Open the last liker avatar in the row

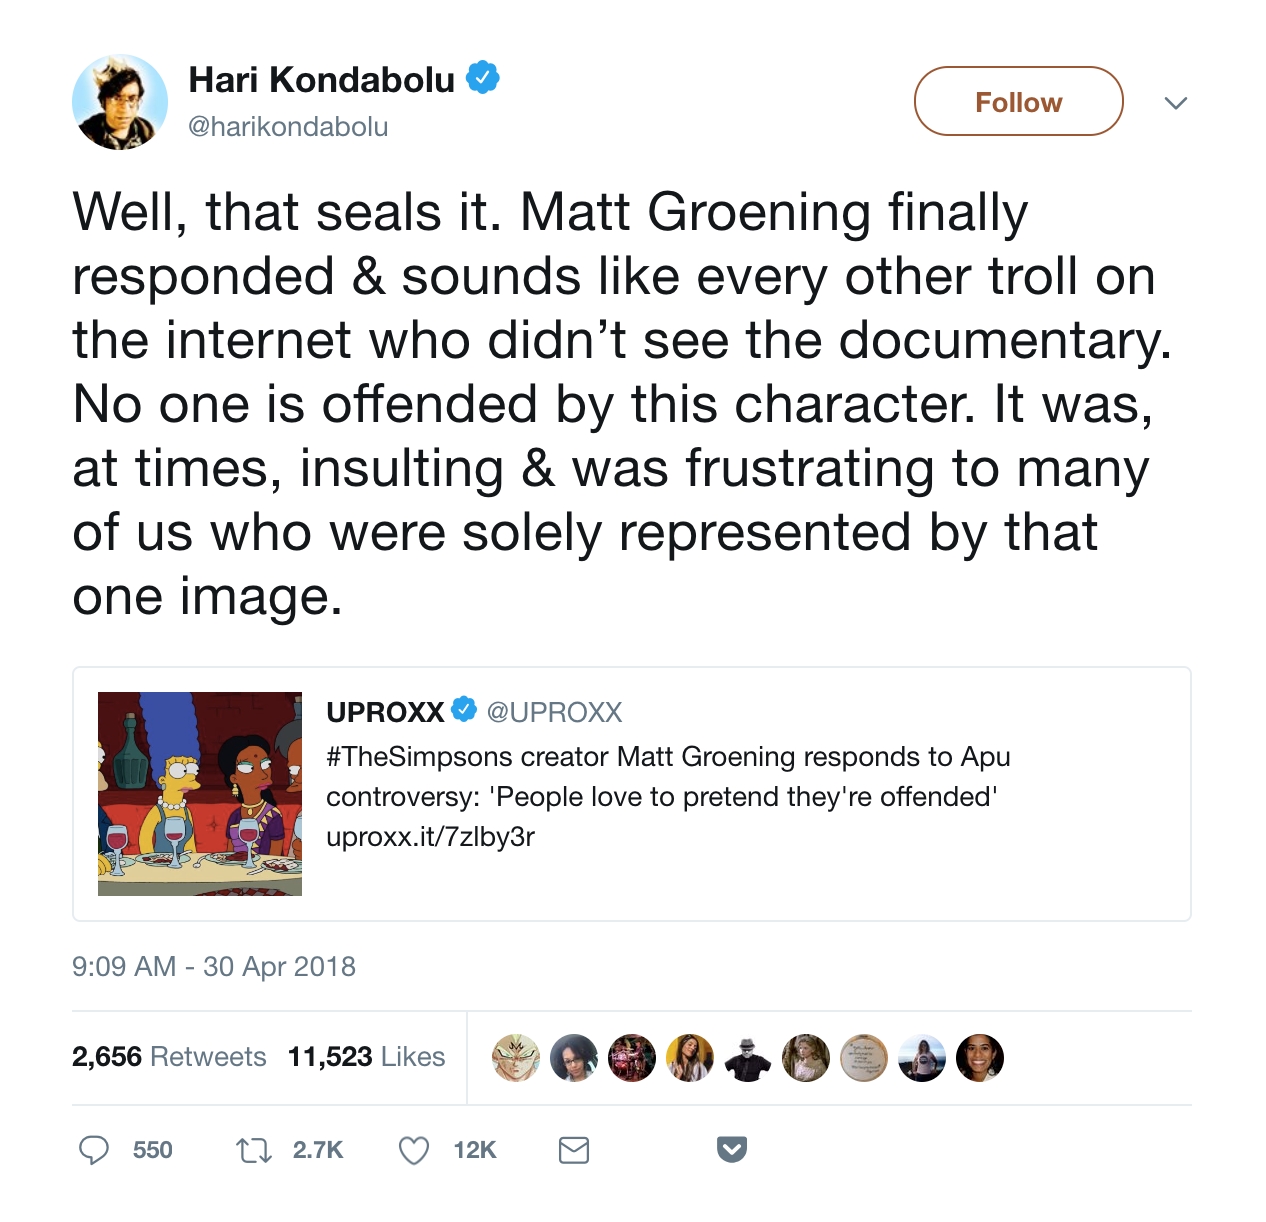click(x=980, y=1058)
